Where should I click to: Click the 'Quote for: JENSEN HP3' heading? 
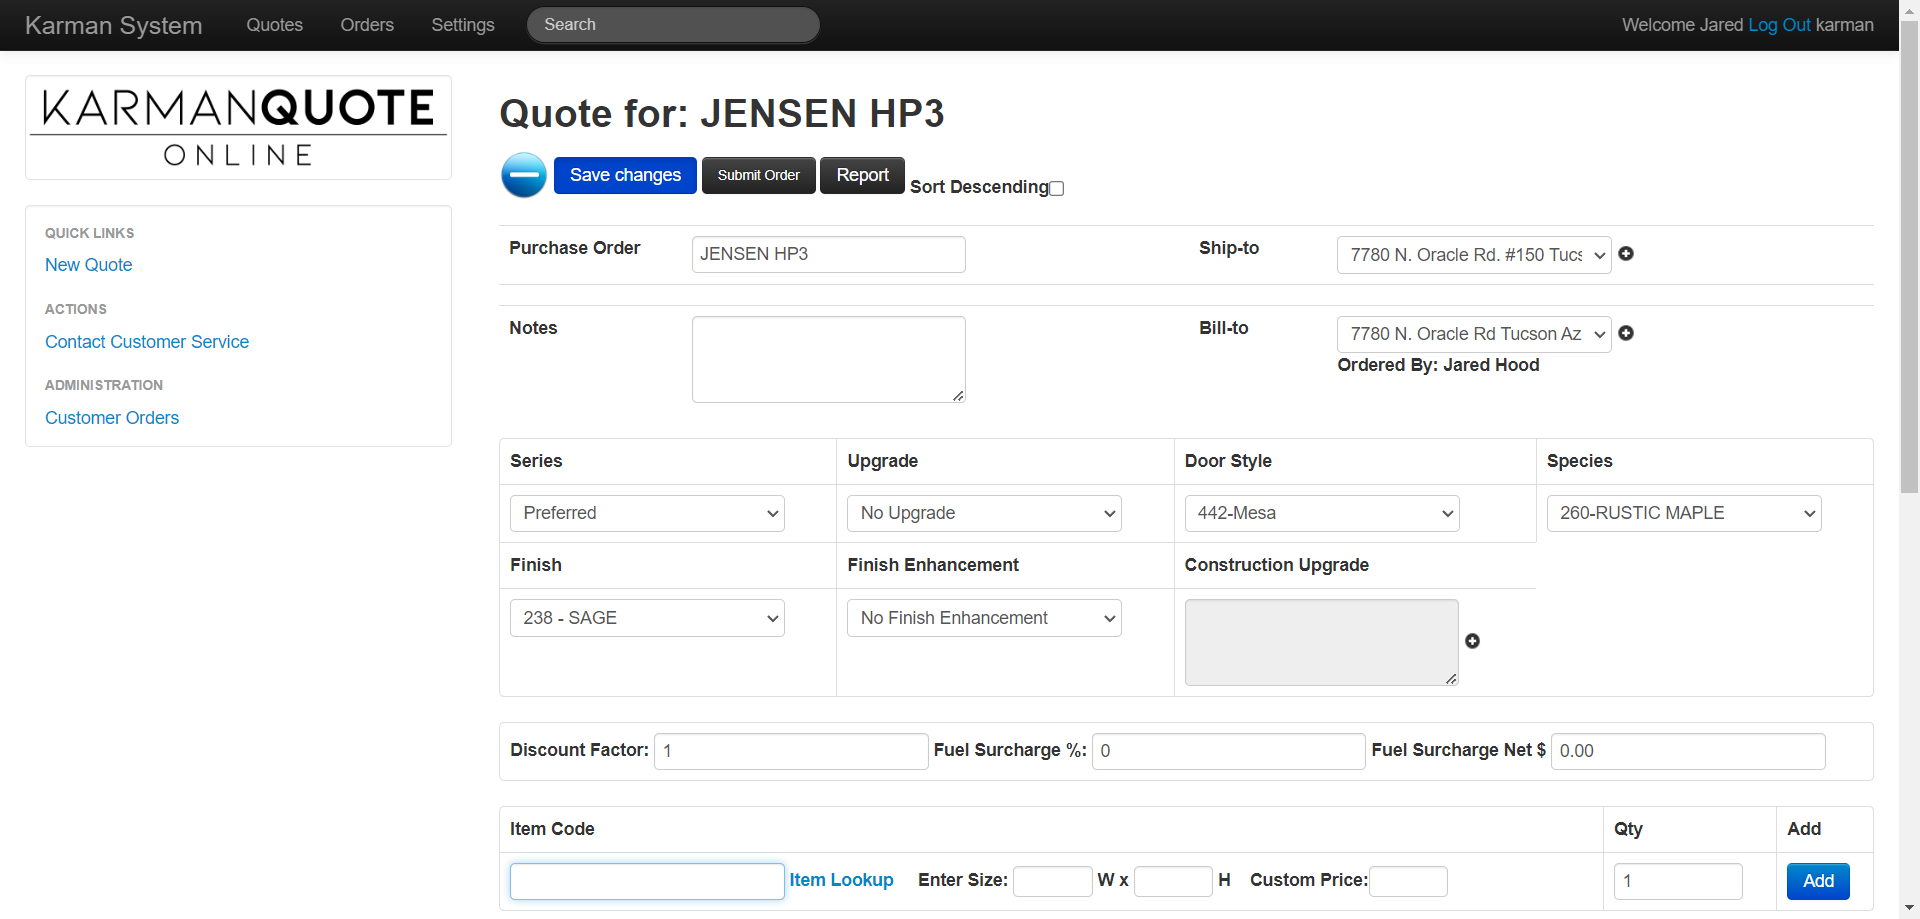tap(722, 113)
